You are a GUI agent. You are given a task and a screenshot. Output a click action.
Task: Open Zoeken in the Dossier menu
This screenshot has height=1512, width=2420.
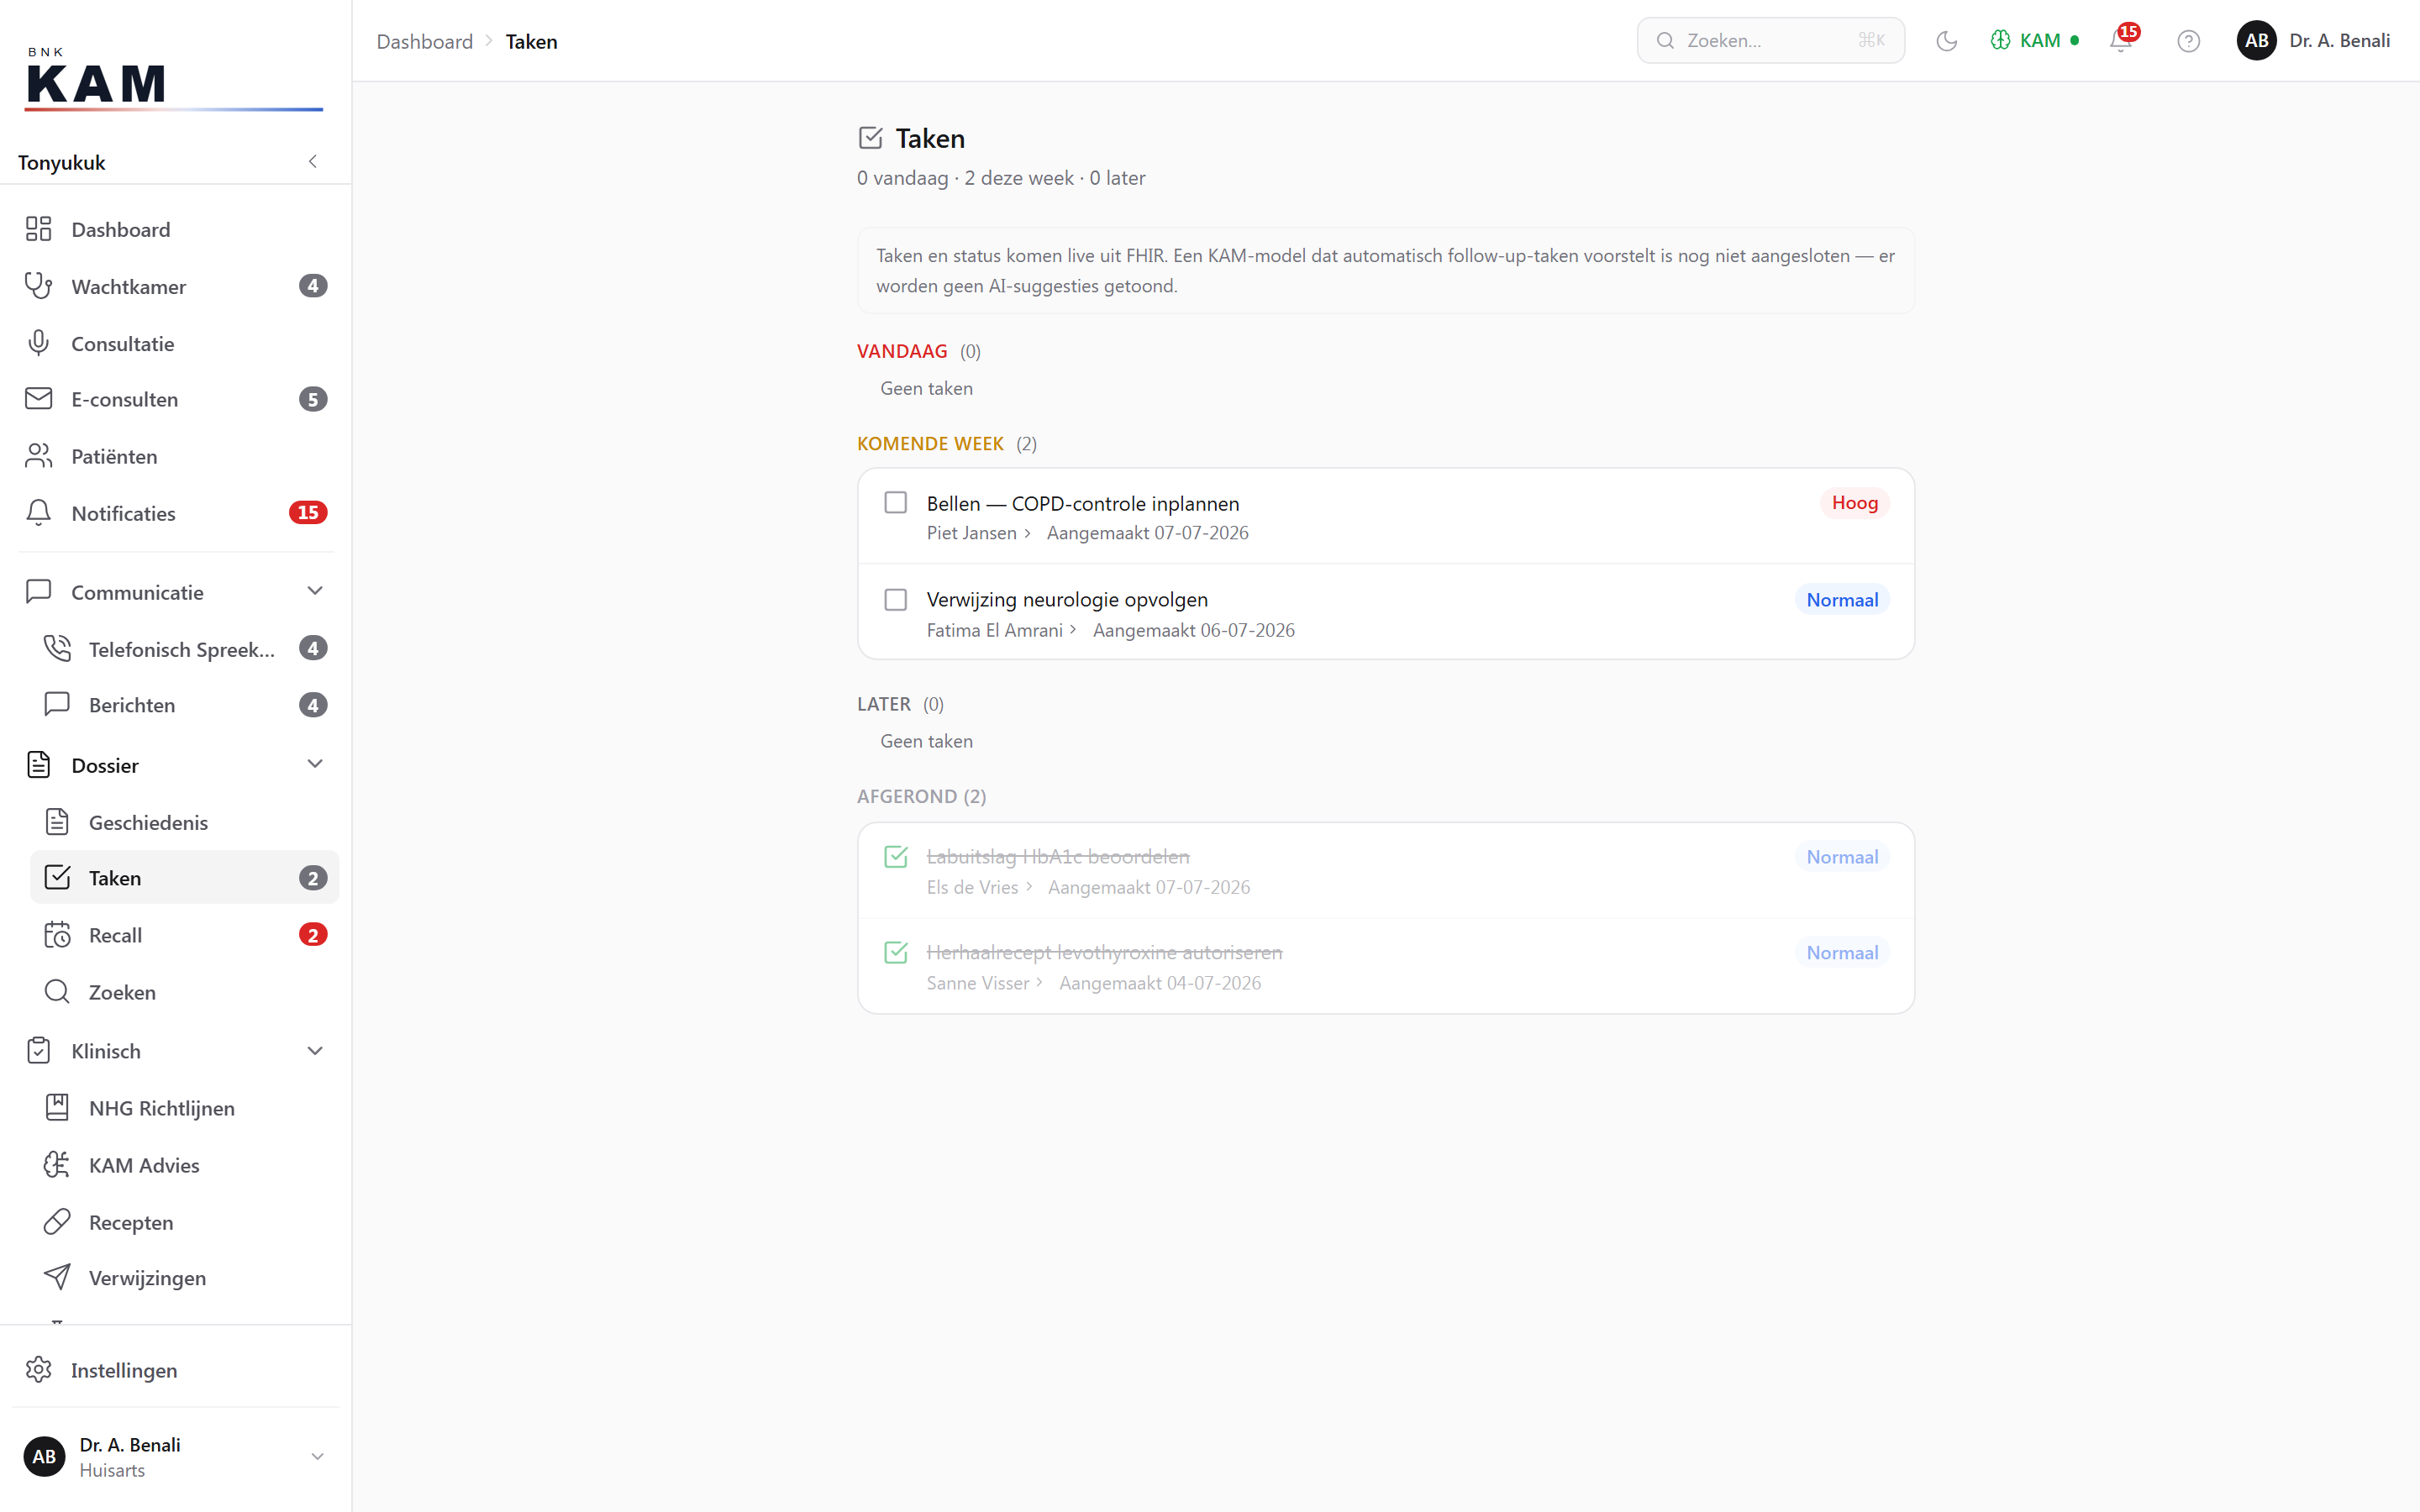[x=184, y=992]
